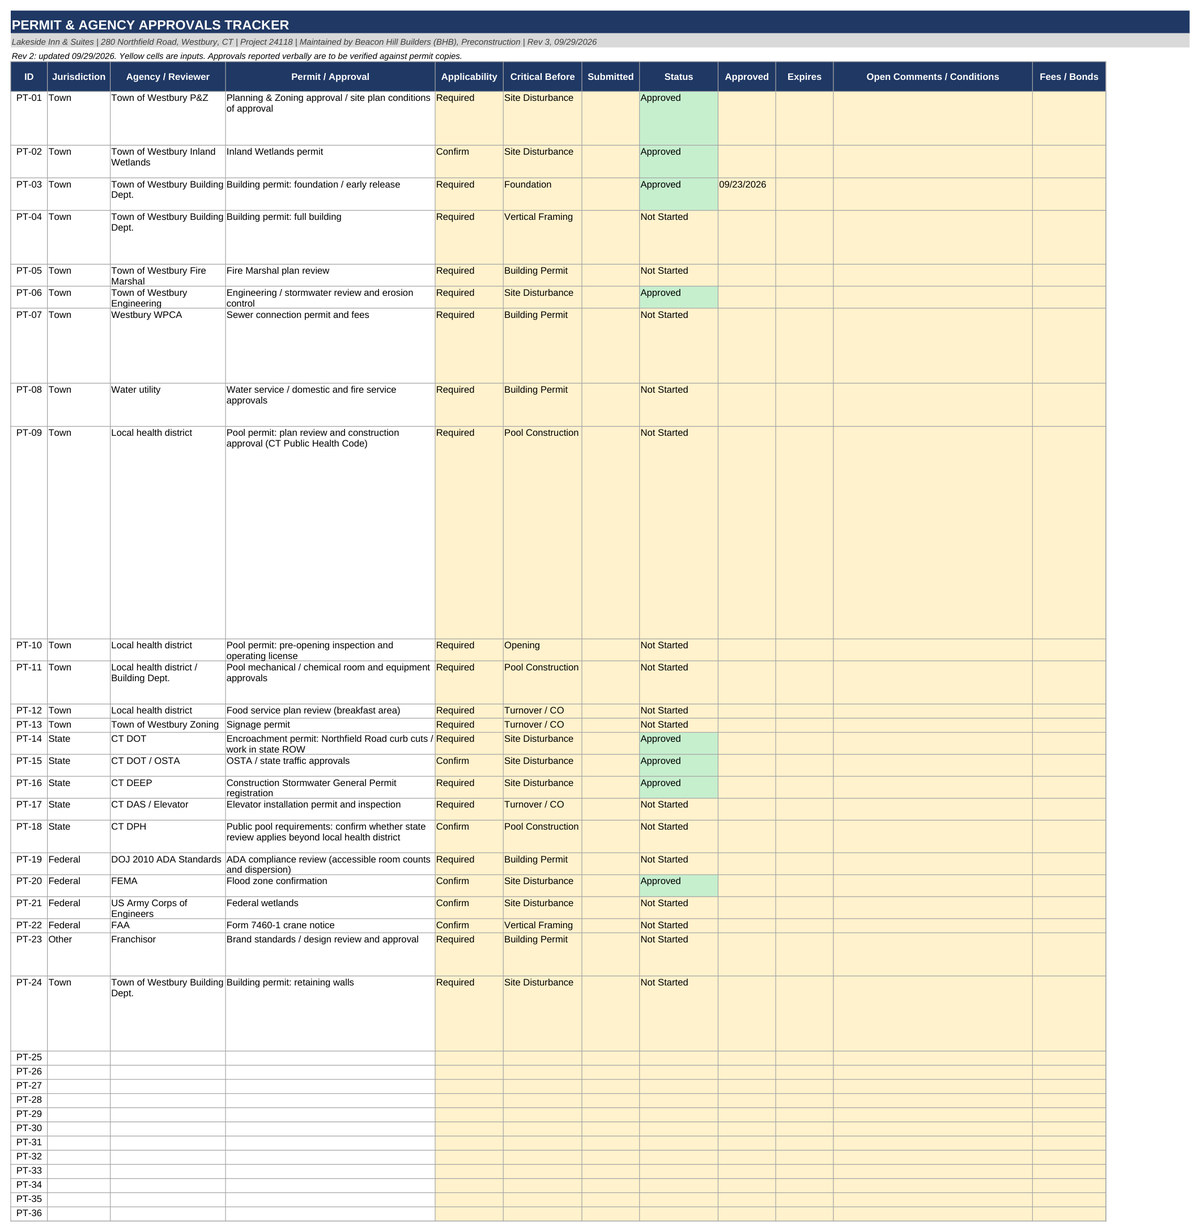Select the 'Critical Before' header cell
Viewport: 1200px width, 1232px height.
(x=542, y=77)
